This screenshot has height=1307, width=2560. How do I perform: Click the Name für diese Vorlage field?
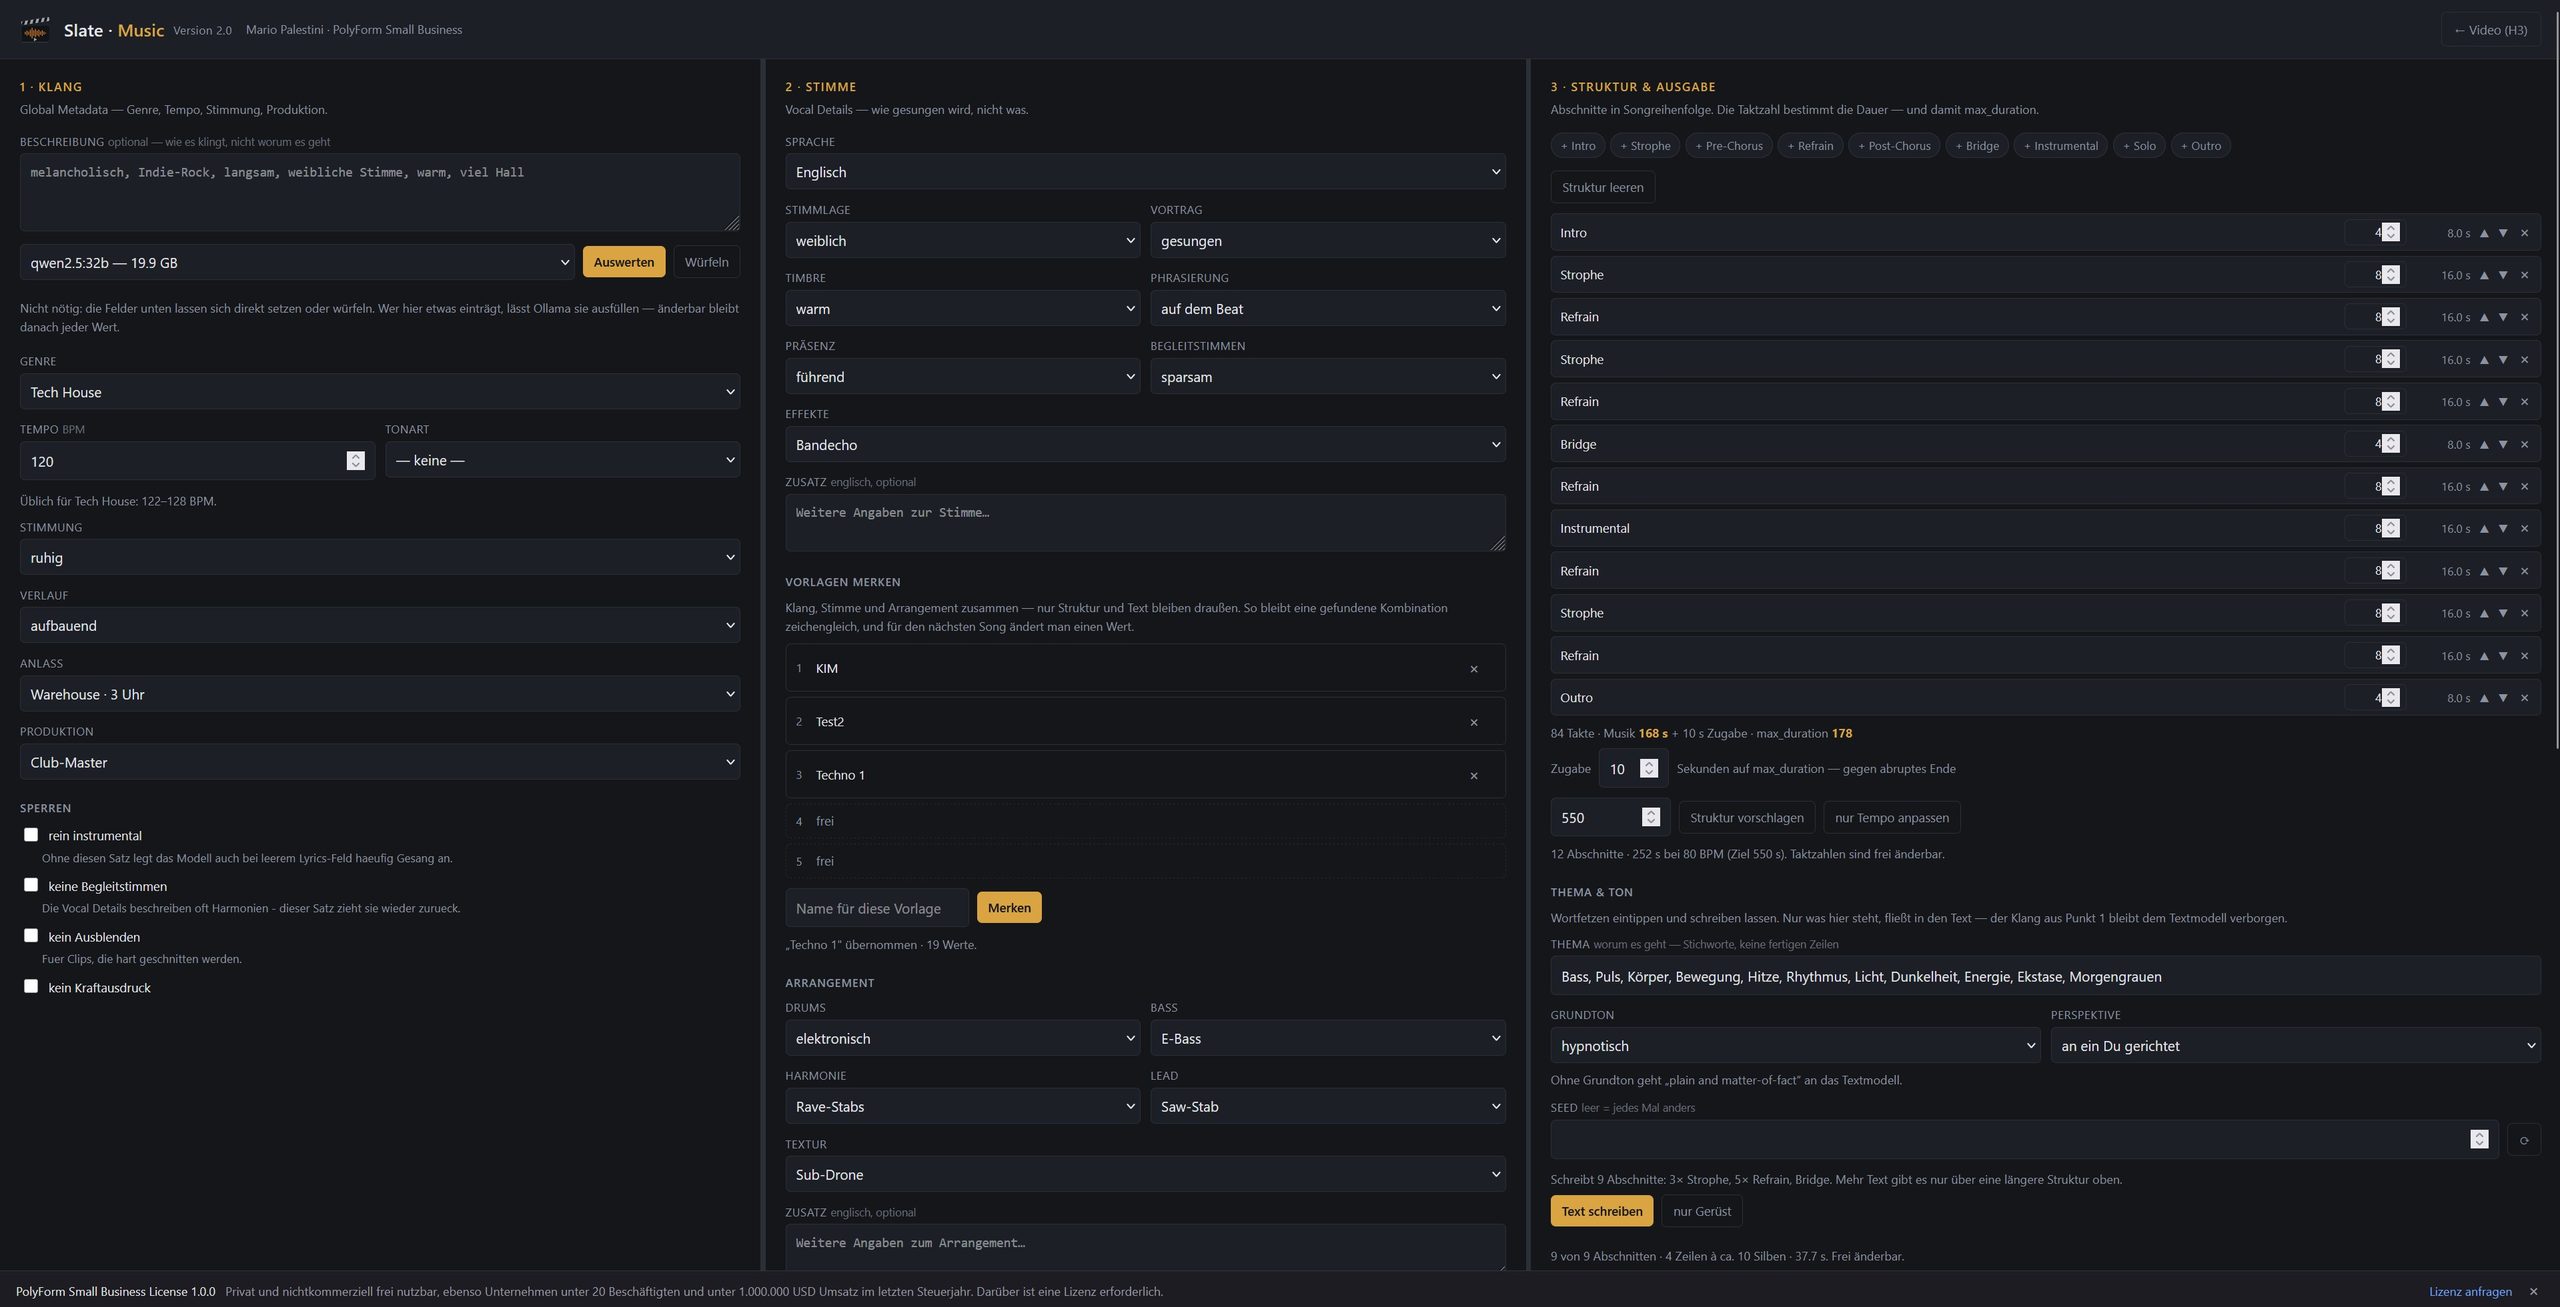click(877, 908)
